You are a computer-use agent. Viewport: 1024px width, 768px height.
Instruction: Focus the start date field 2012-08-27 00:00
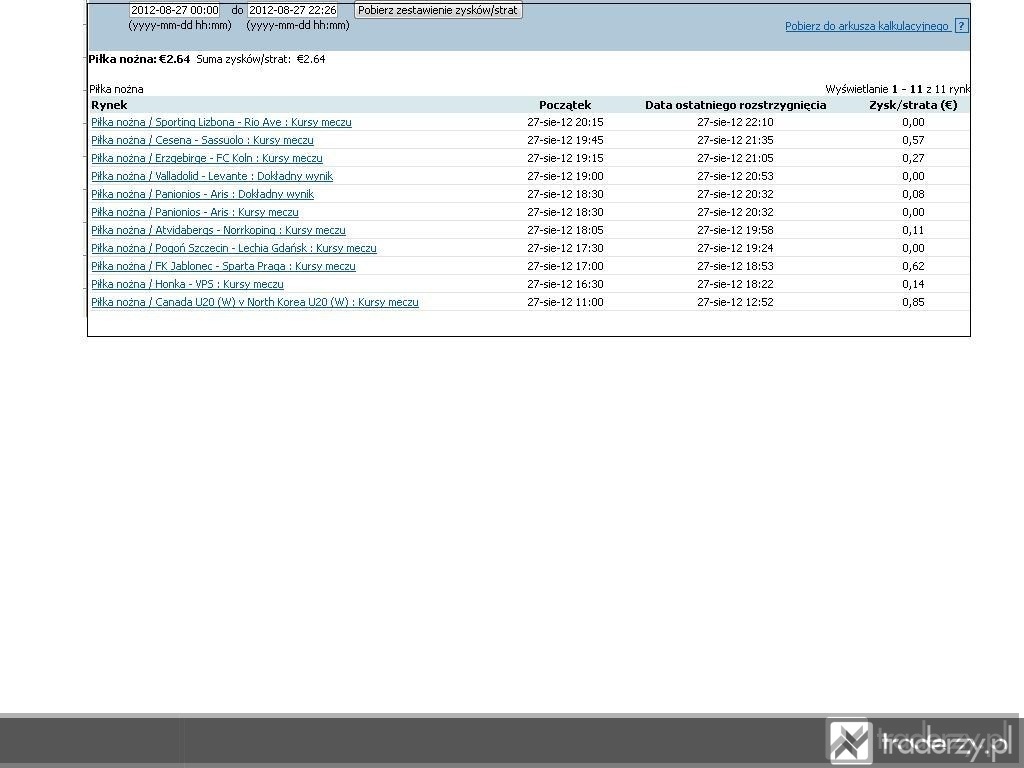(174, 10)
